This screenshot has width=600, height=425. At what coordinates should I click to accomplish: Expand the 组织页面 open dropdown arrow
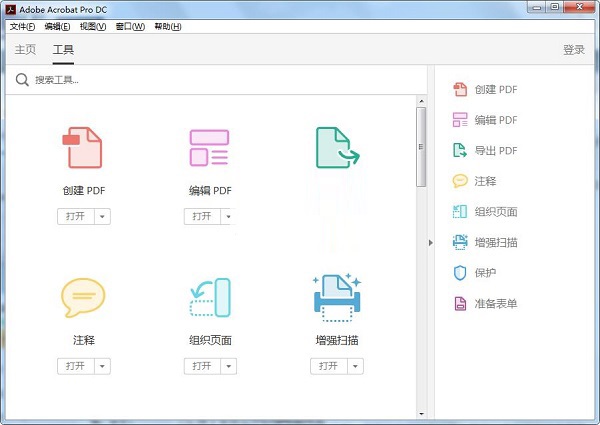tap(228, 366)
